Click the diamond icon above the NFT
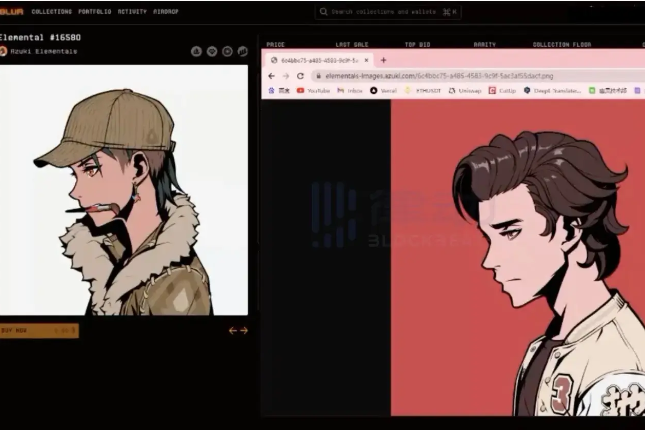 [212, 51]
